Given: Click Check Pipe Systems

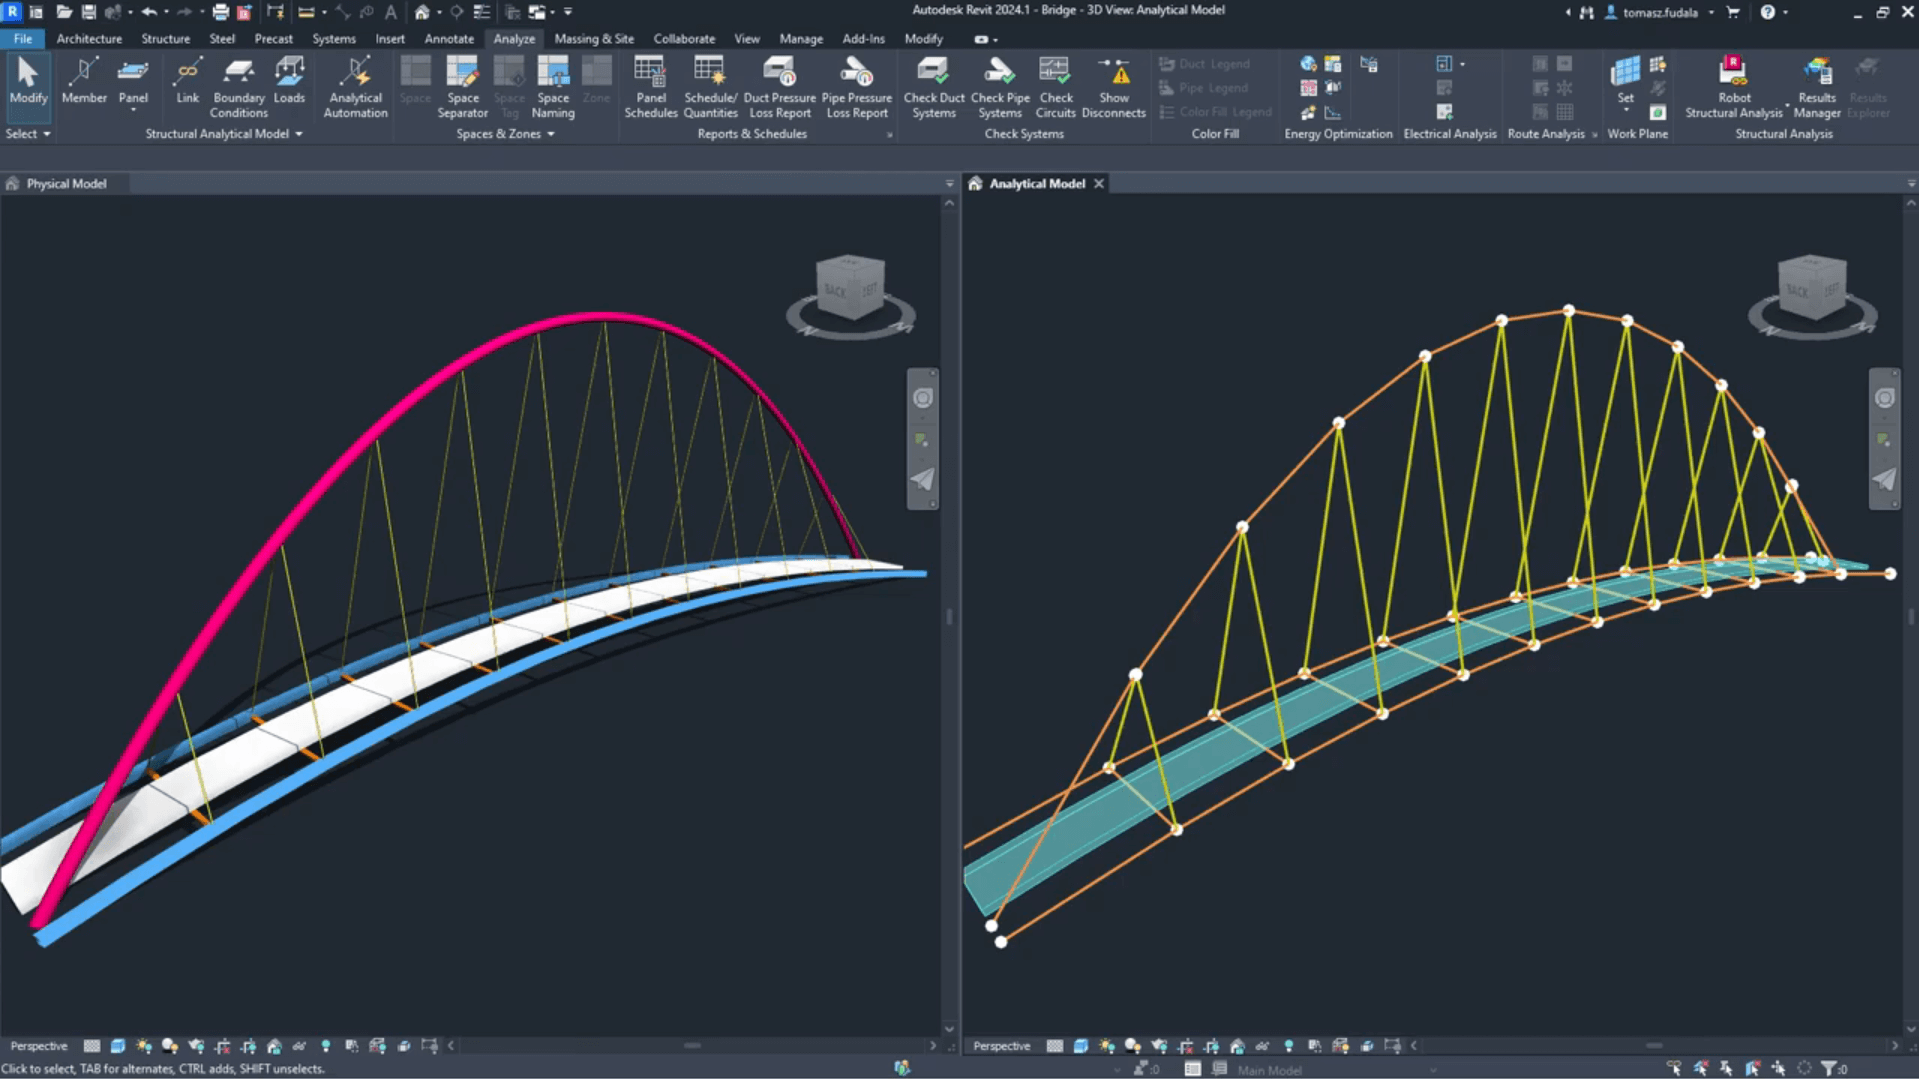Looking at the screenshot, I should [x=1000, y=88].
